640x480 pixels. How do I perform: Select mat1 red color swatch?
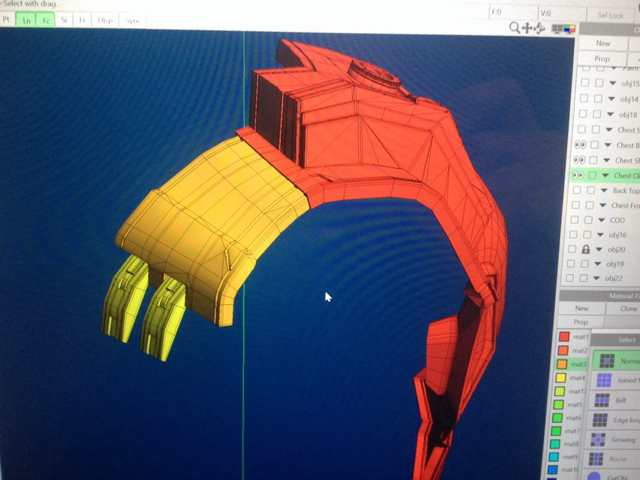pos(564,337)
